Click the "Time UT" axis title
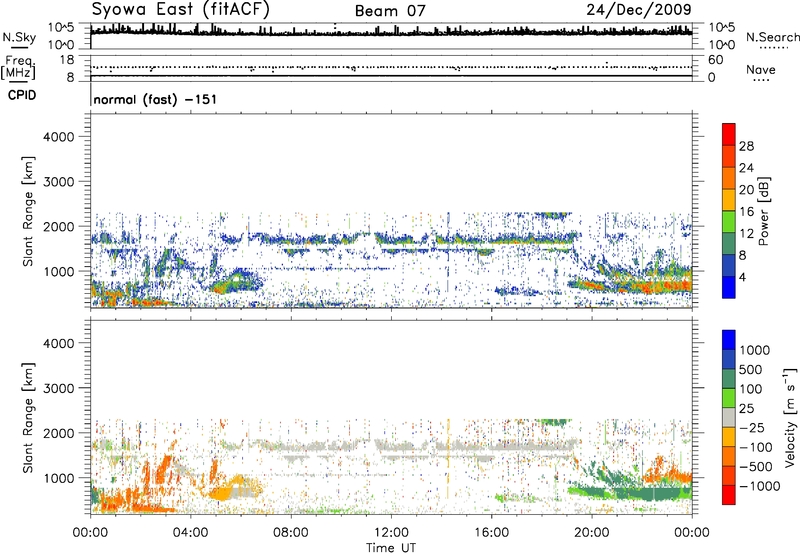The width and height of the screenshot is (800, 554). pos(391,548)
